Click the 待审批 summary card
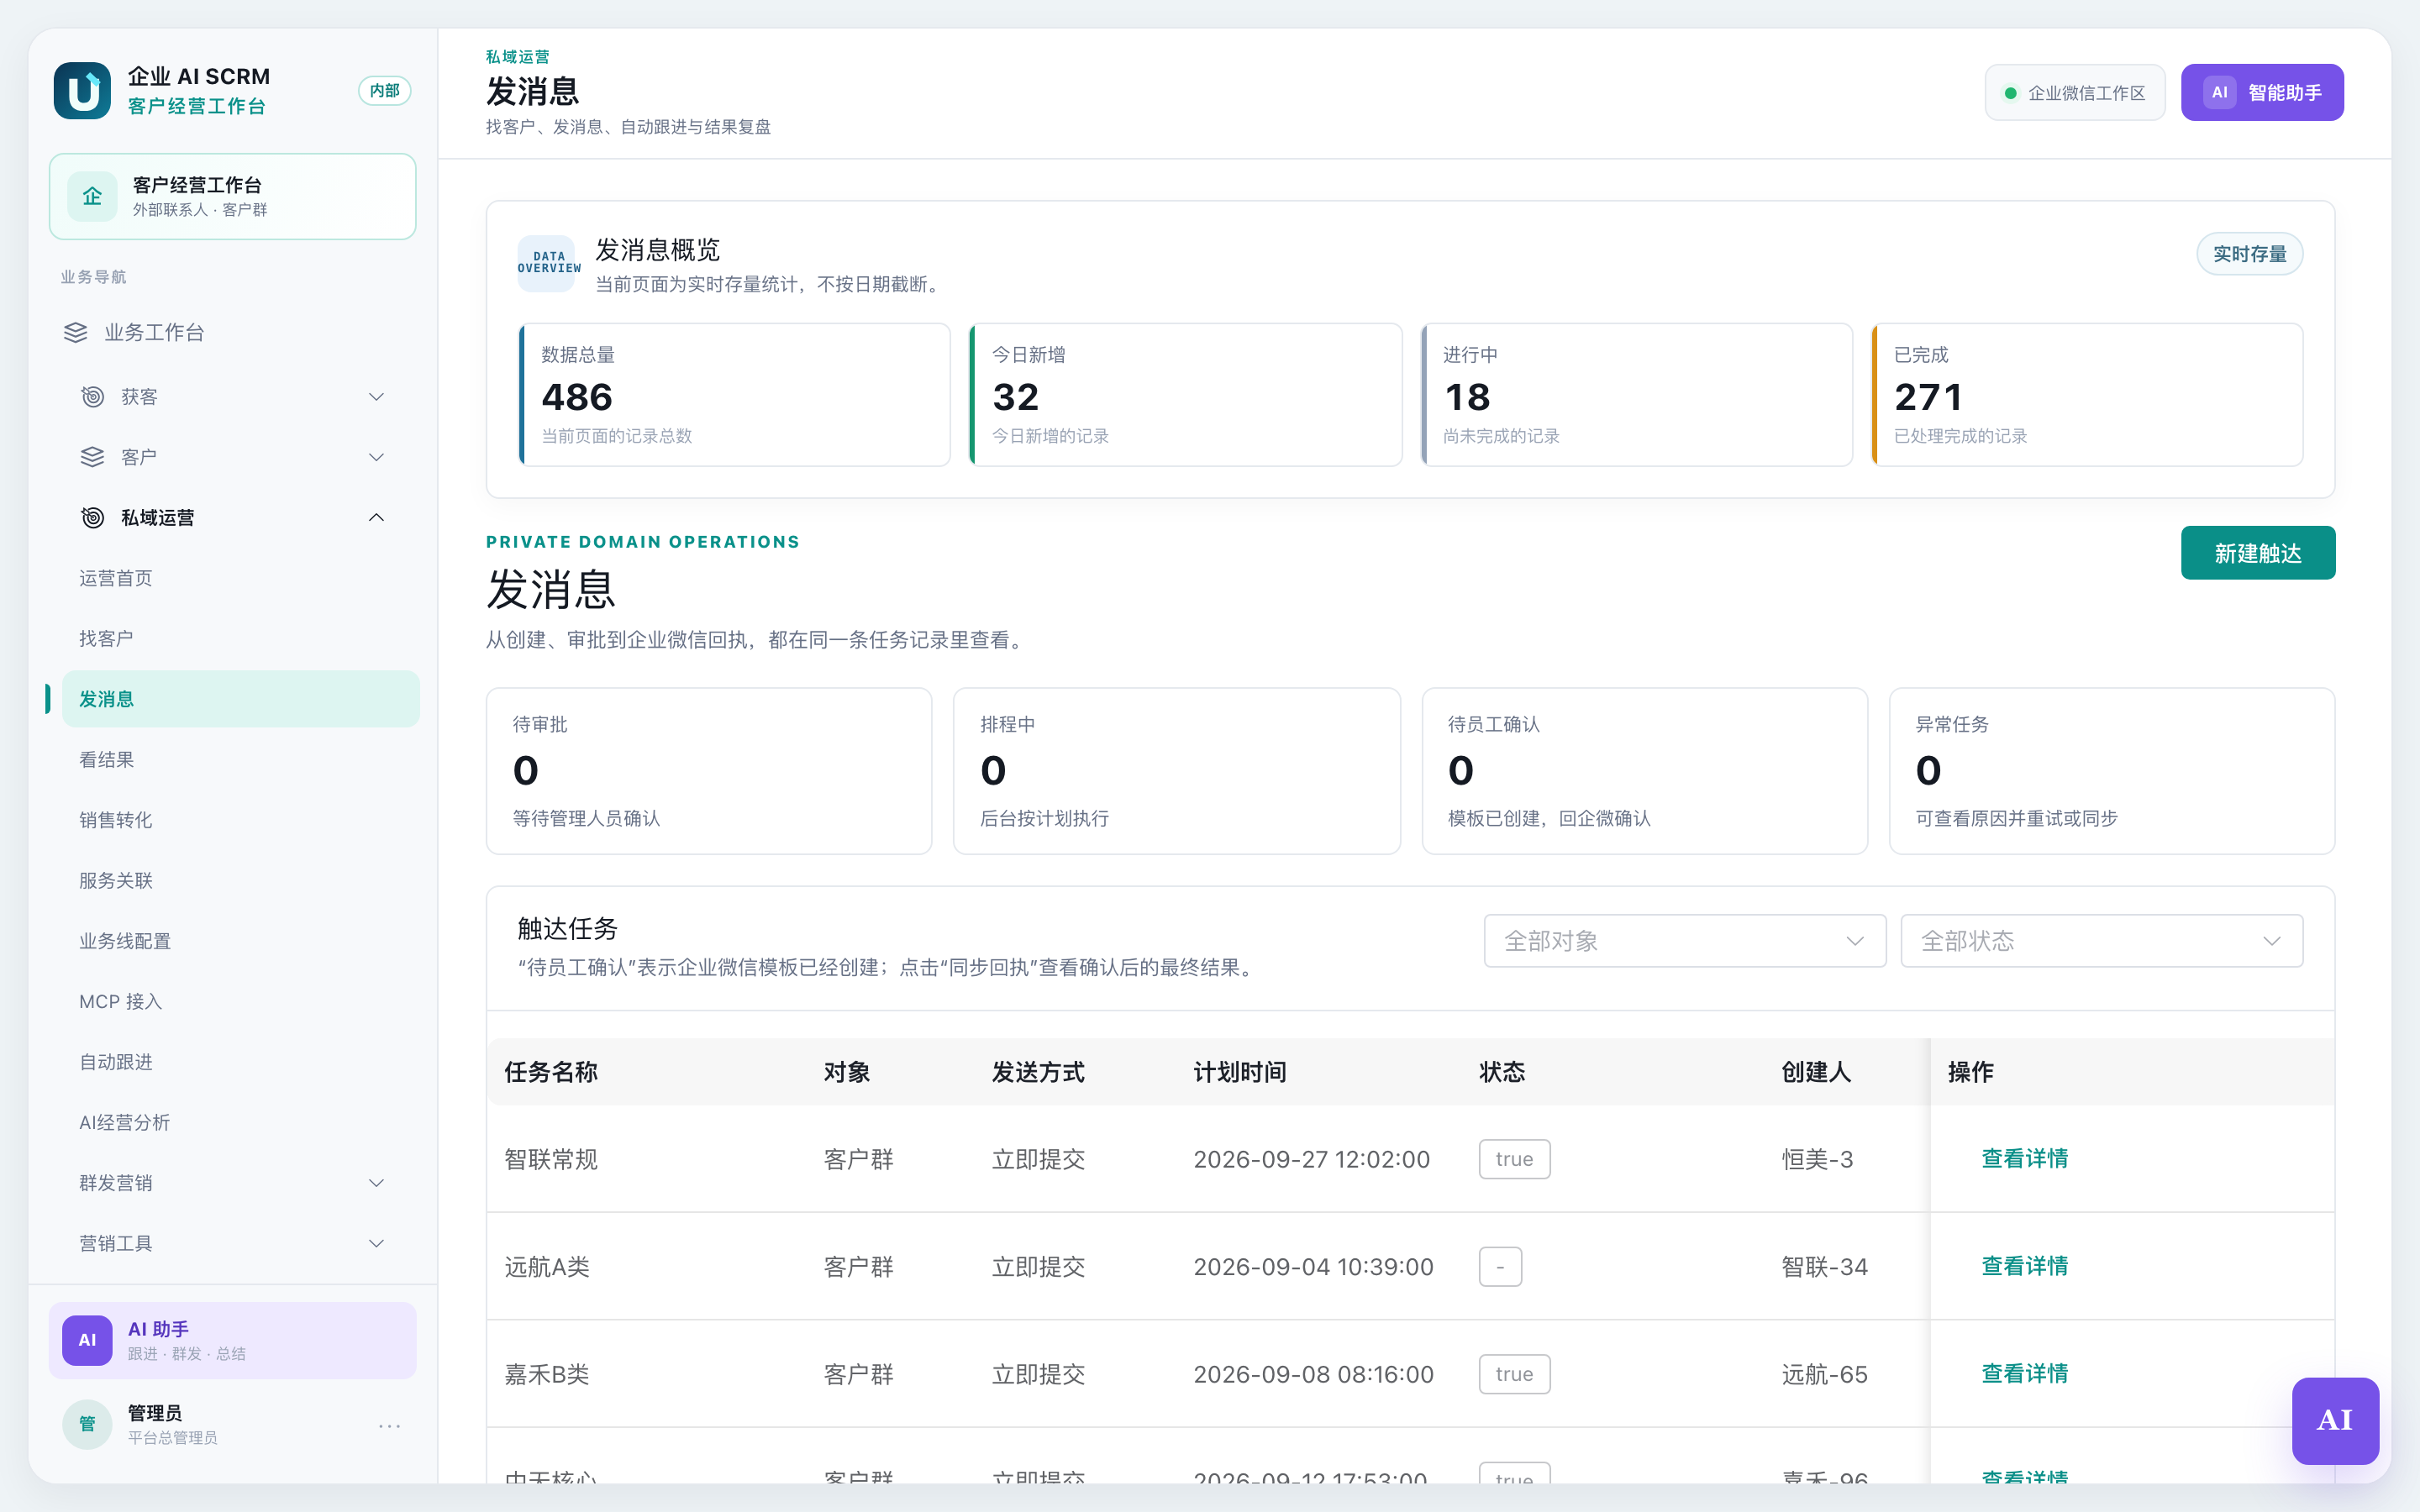Screen dimensions: 2420x1512 point(709,770)
